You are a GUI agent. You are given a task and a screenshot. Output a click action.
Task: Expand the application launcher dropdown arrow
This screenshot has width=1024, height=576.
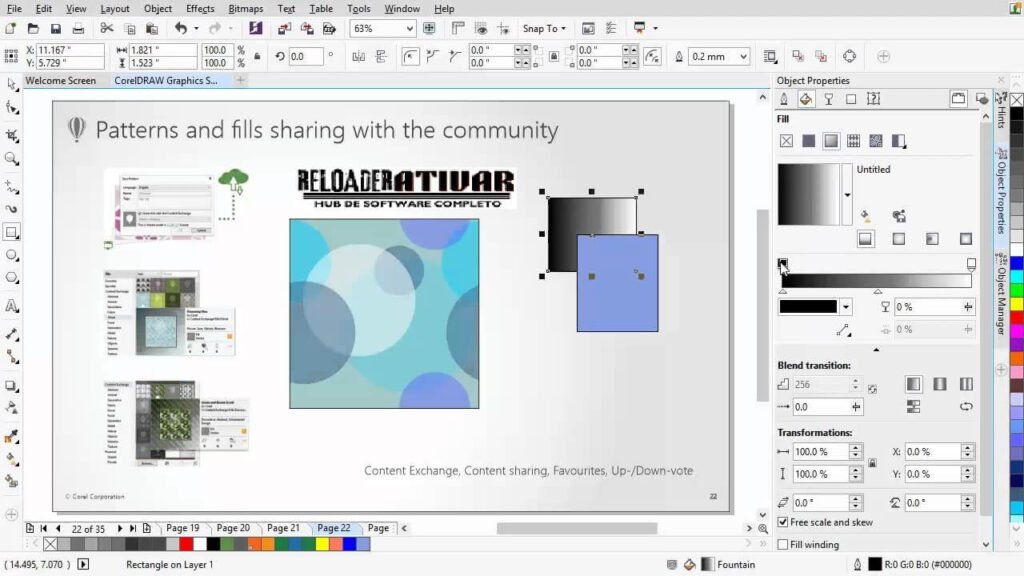(x=655, y=29)
